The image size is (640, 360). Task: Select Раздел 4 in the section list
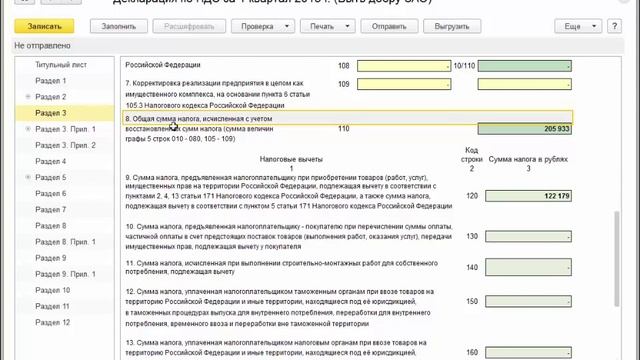pyautogui.click(x=51, y=161)
